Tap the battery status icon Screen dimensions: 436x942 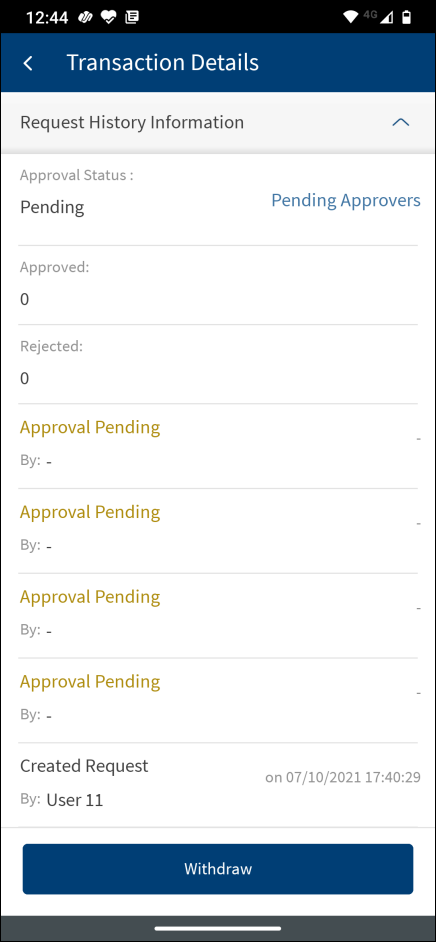pos(407,17)
